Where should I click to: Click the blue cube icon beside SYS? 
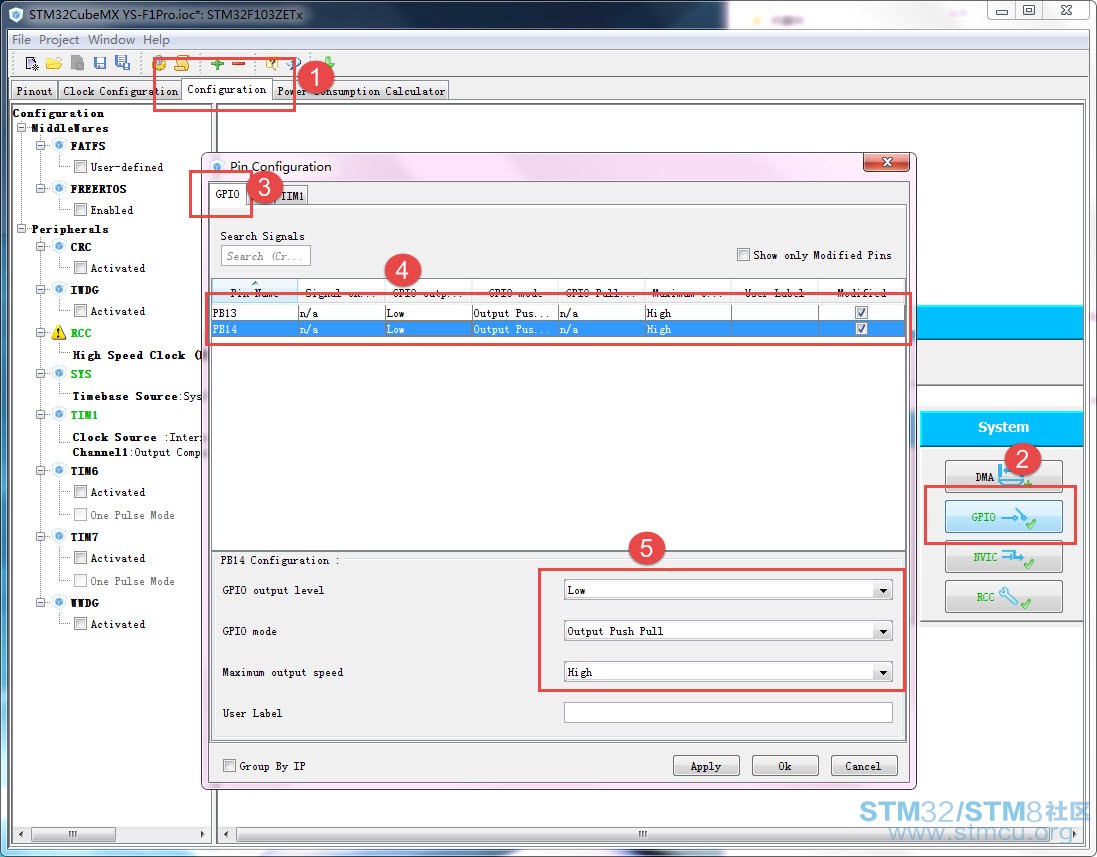59,374
